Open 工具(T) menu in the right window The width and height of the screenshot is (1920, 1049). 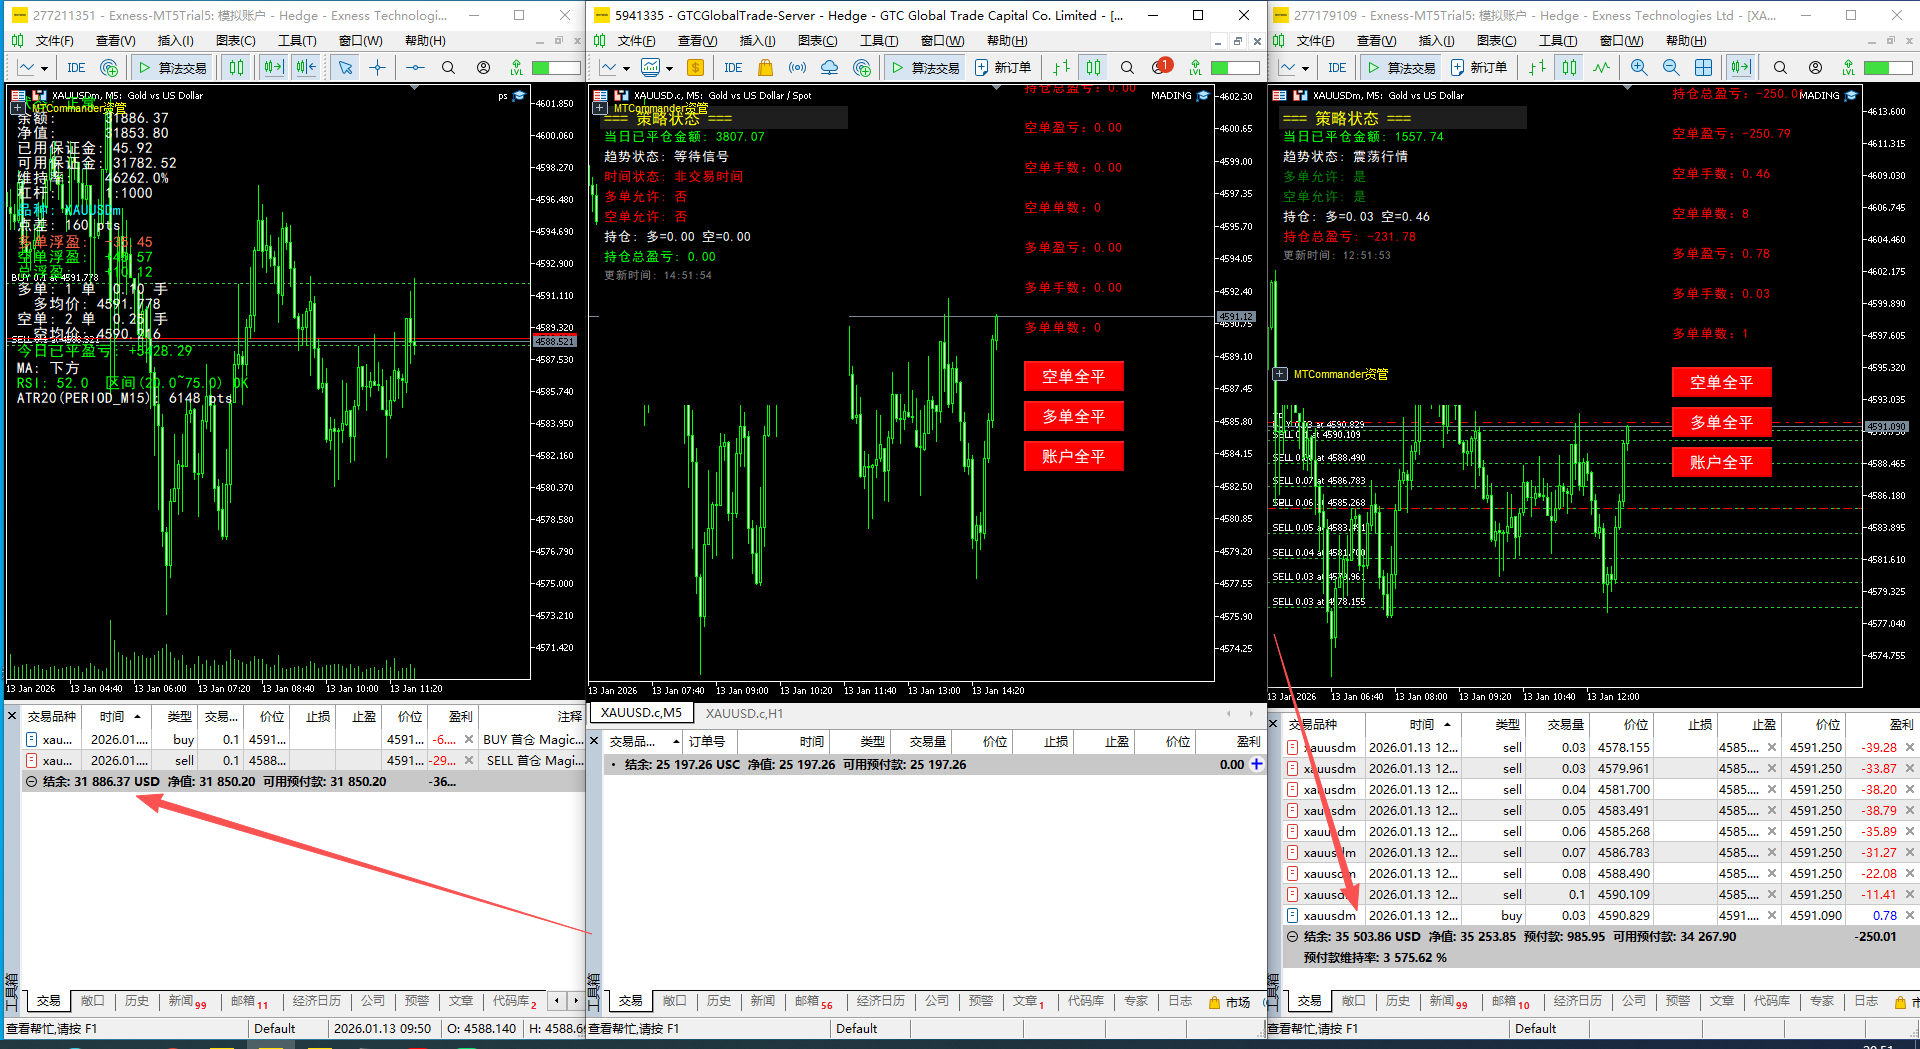click(x=1558, y=41)
